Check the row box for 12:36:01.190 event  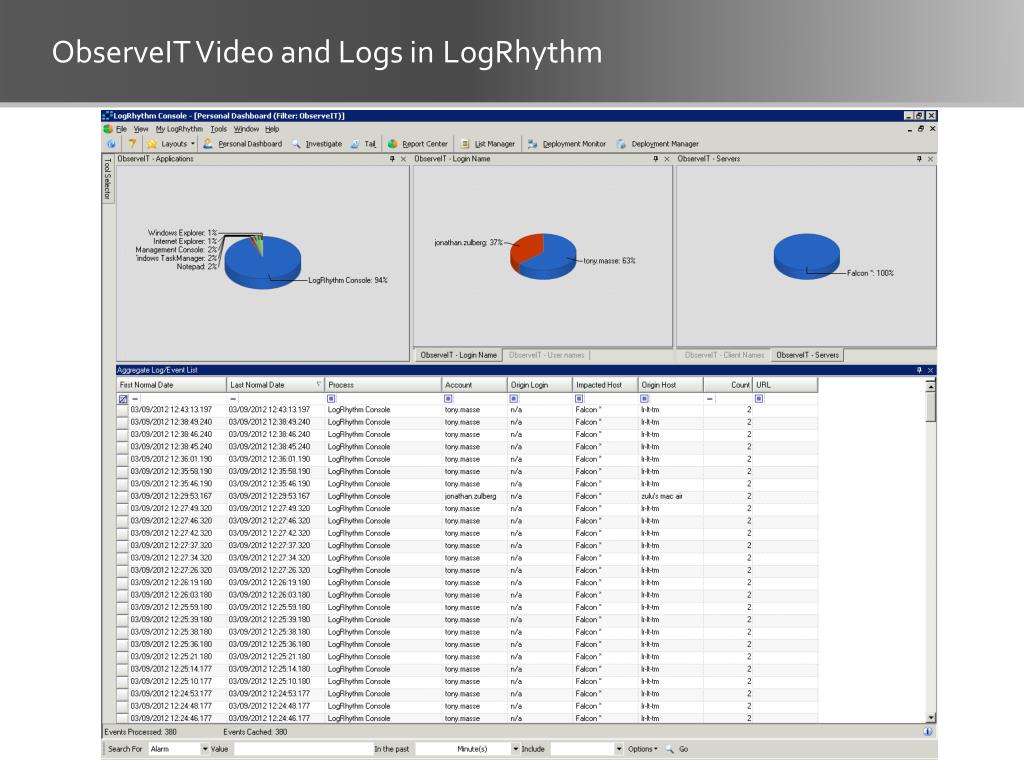(122, 459)
